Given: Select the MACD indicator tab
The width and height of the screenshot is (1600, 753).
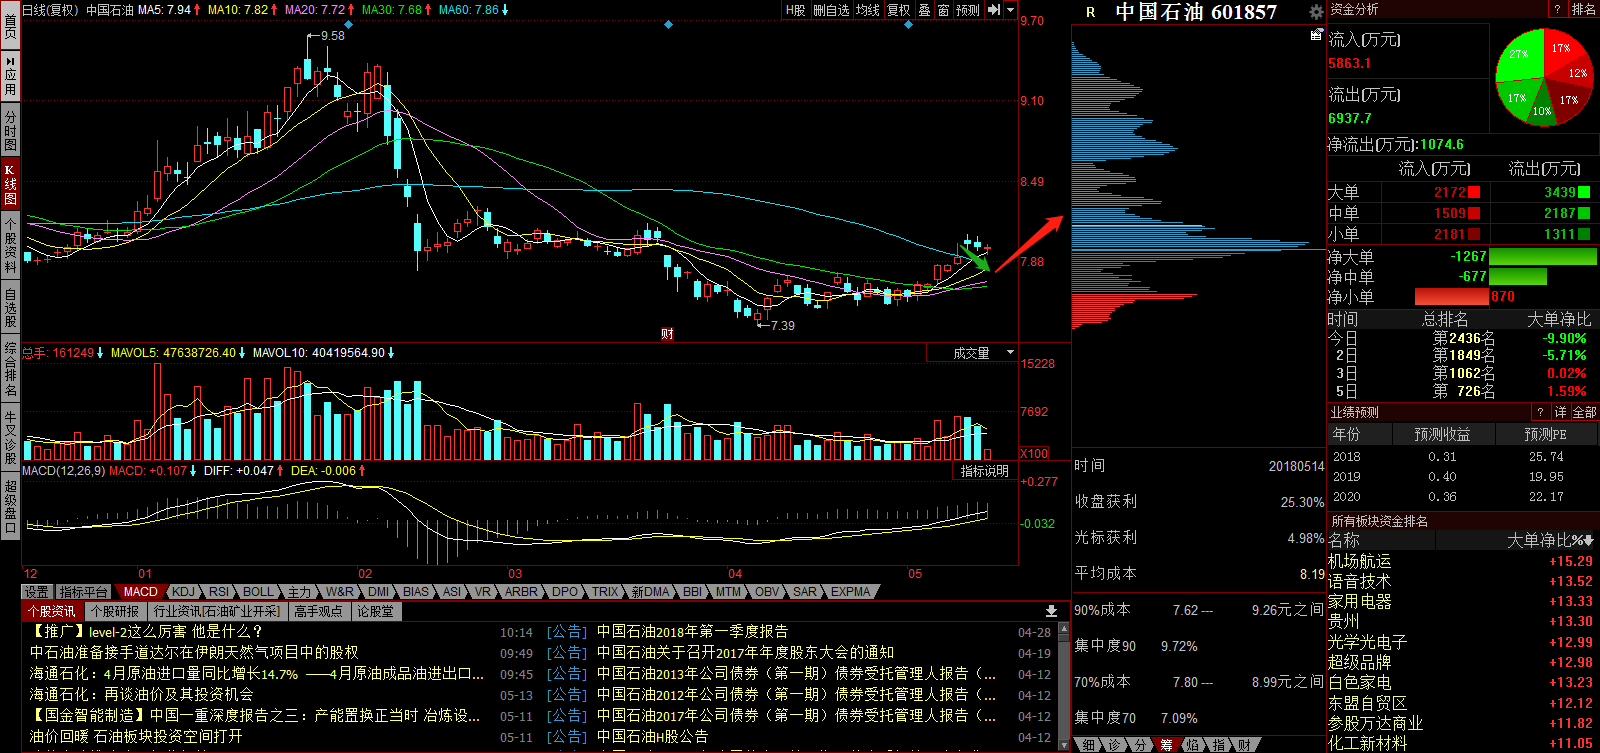Looking at the screenshot, I should click(x=140, y=592).
